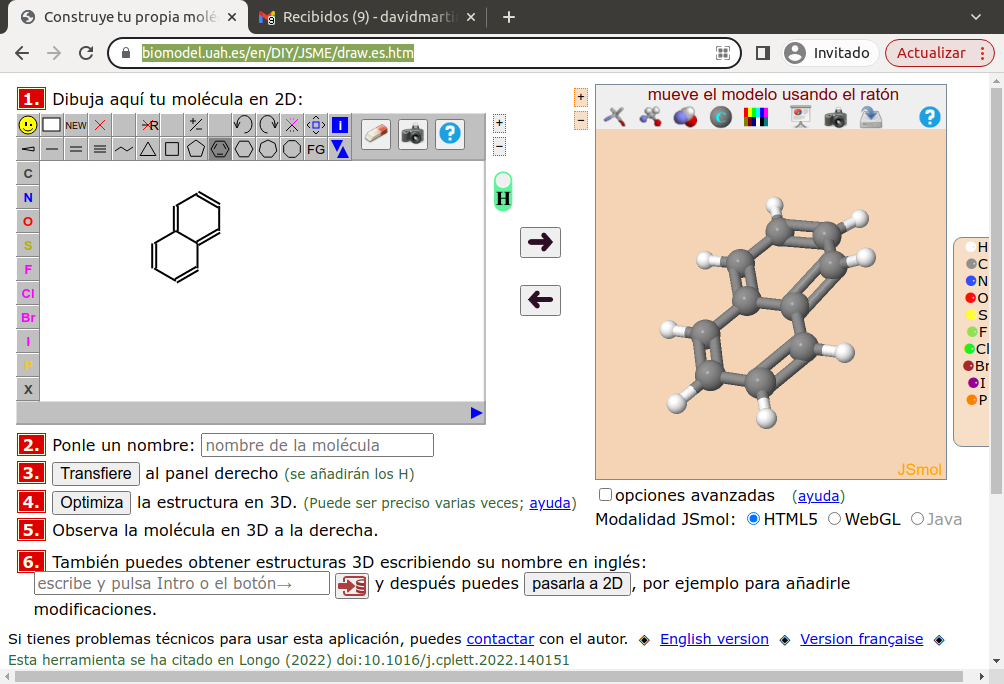The image size is (1004, 684).
Task: Click the JSmol blue help icon
Action: click(930, 117)
